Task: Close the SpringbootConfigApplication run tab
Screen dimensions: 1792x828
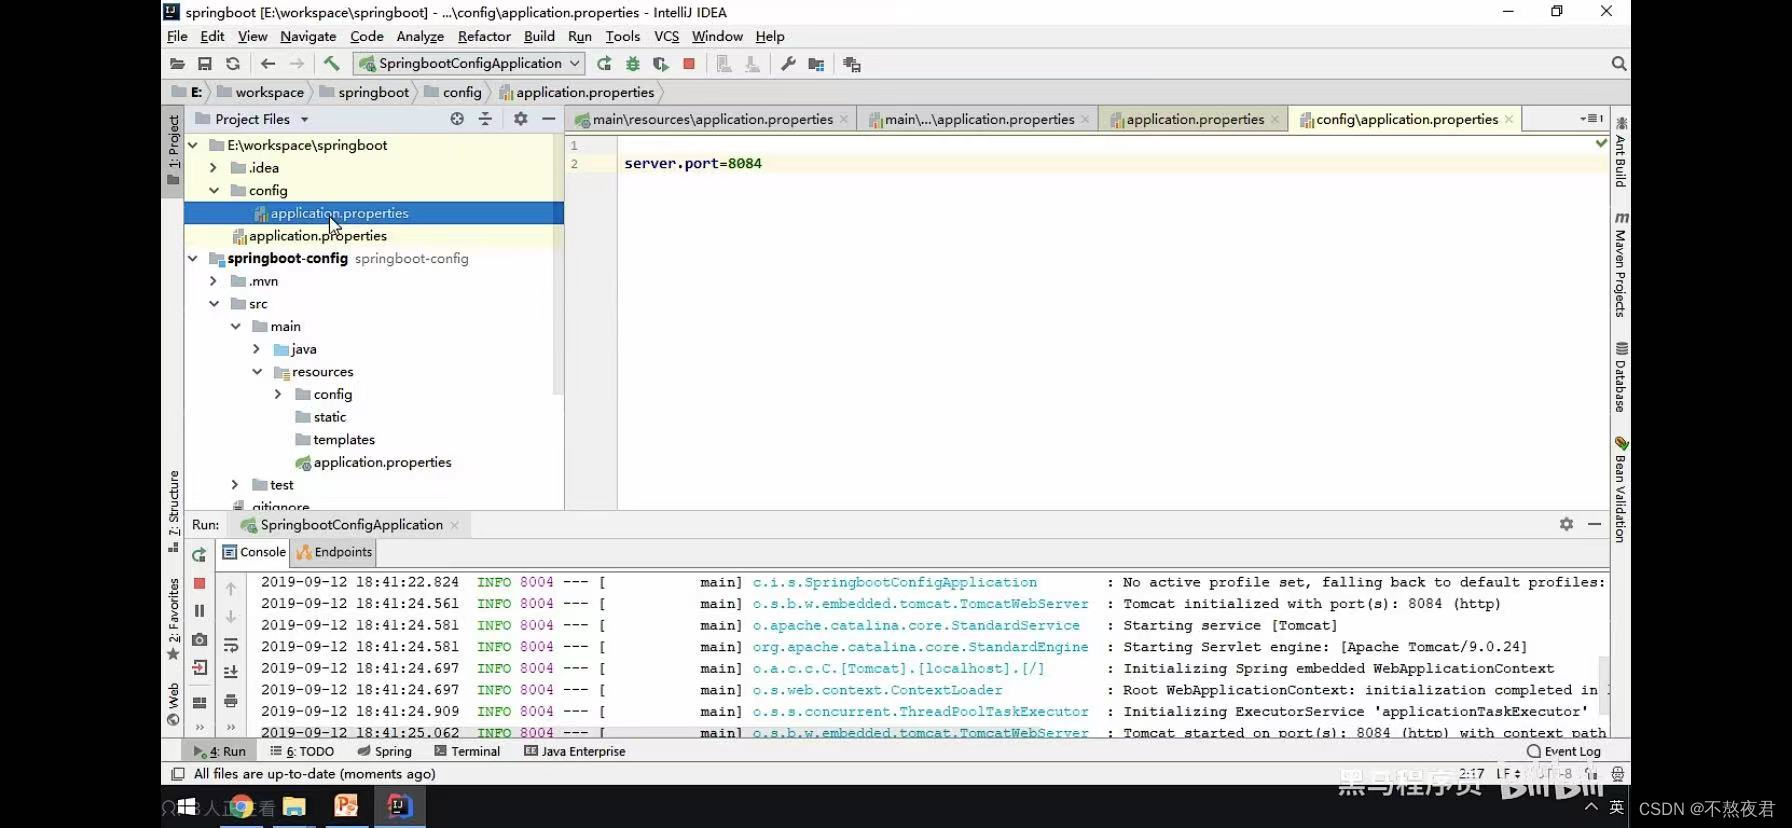Action: tap(455, 525)
